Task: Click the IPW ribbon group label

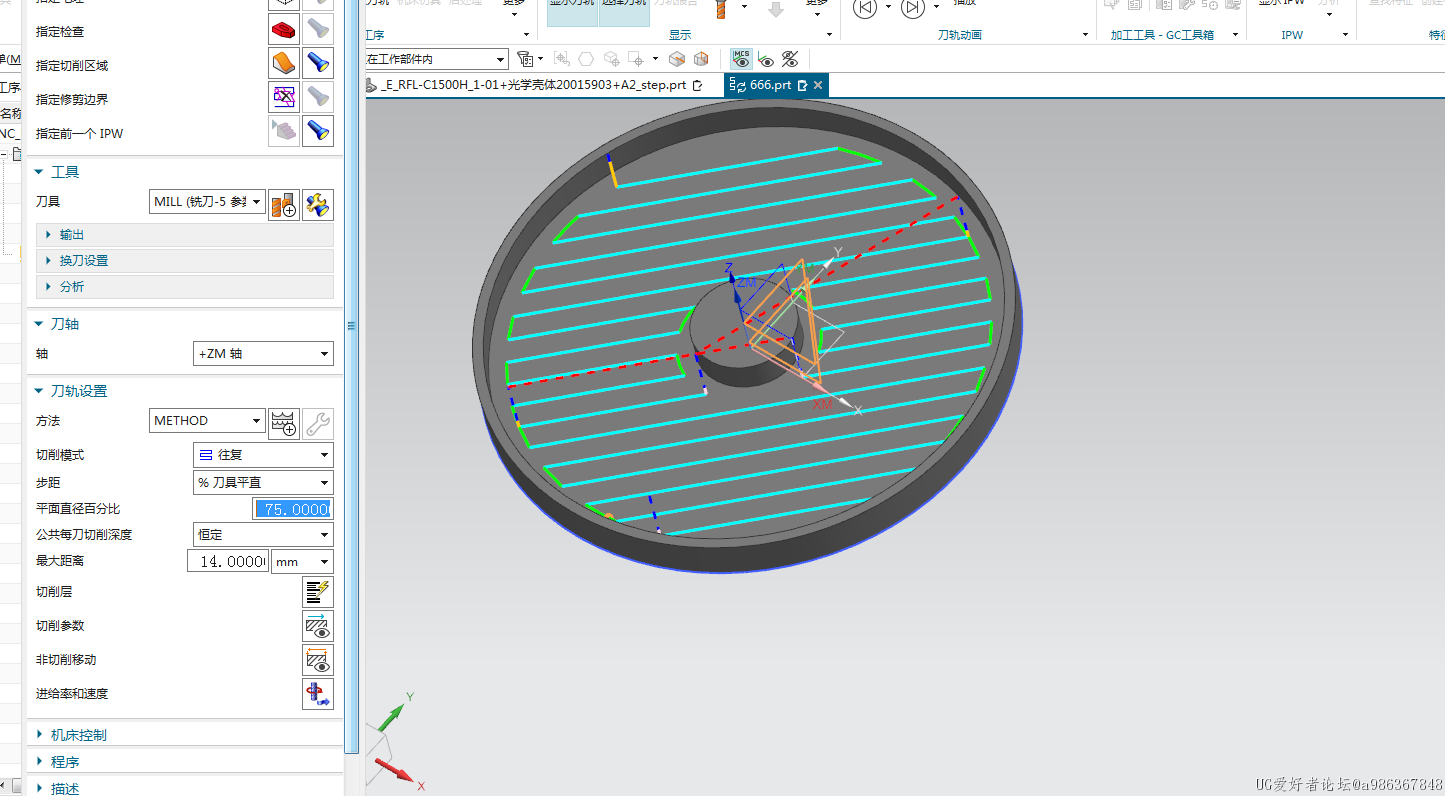Action: click(x=1292, y=35)
